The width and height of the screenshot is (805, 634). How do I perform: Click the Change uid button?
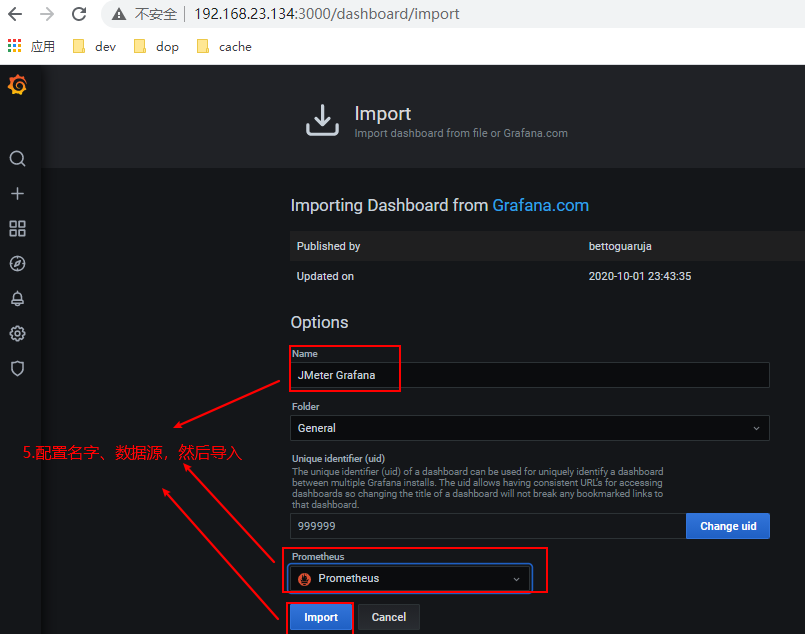(x=727, y=526)
